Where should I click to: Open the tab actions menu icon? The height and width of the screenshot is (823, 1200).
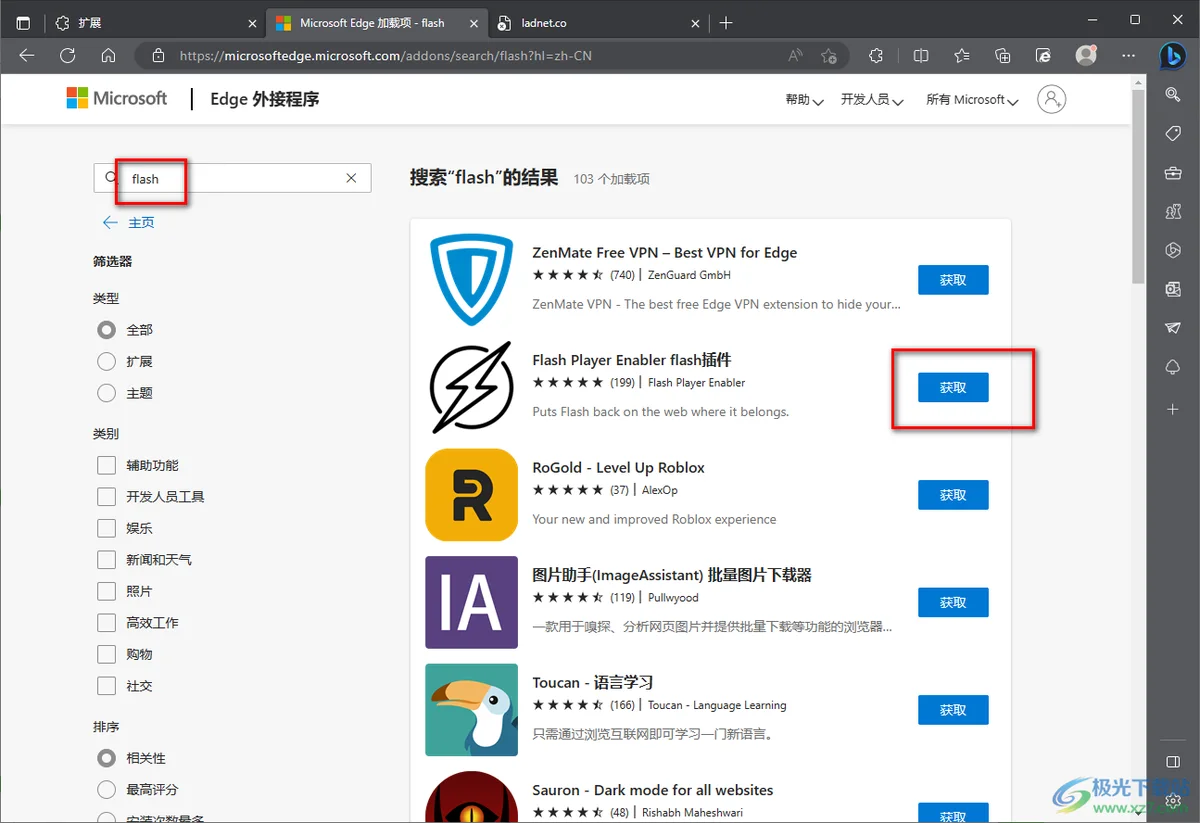[x=23, y=22]
